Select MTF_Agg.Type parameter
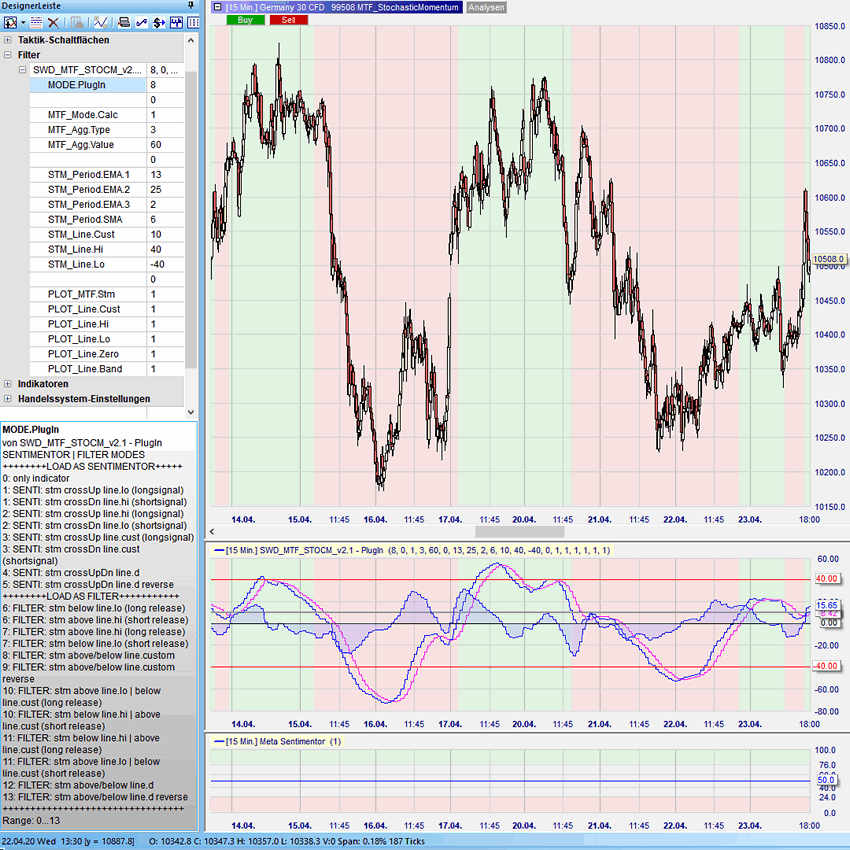 [88, 130]
